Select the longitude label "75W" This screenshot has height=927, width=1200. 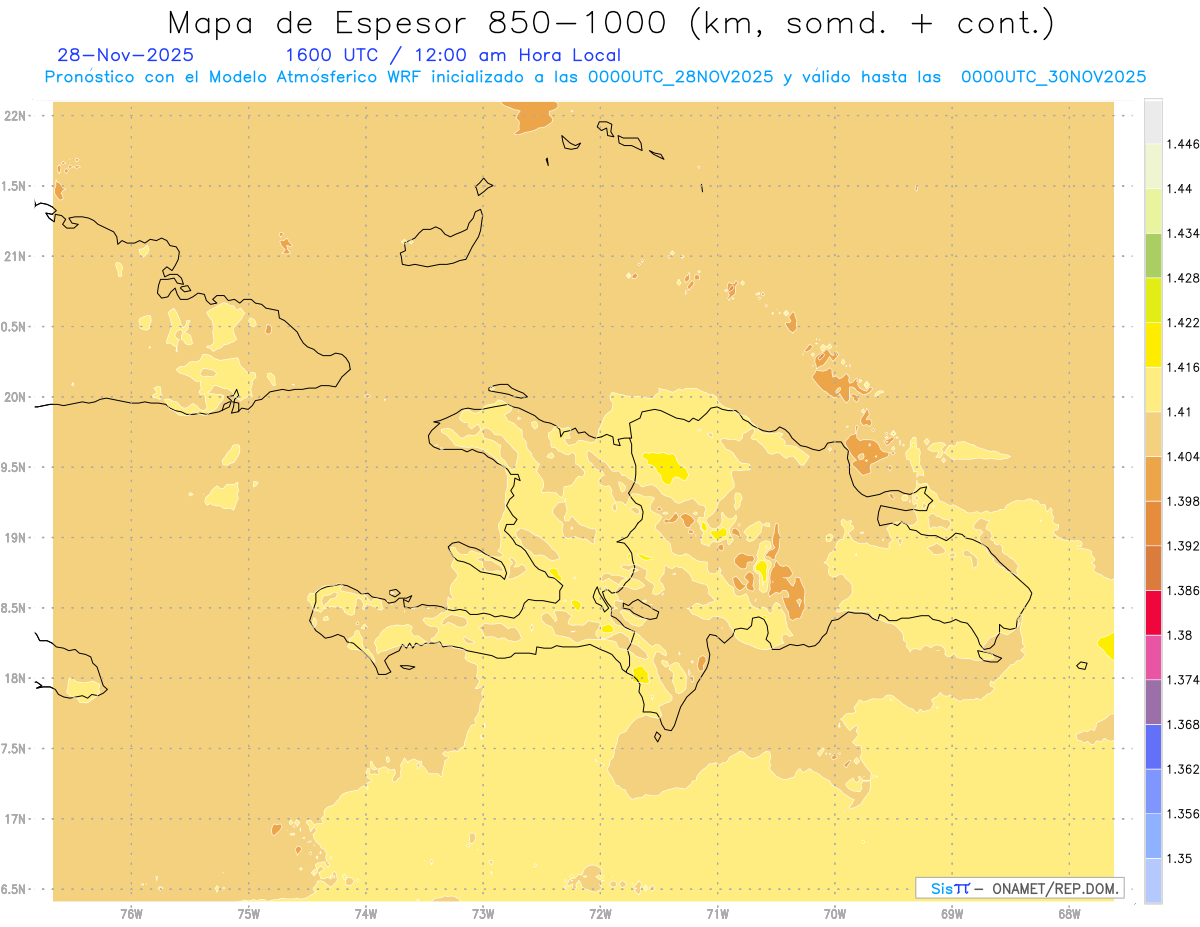248,913
